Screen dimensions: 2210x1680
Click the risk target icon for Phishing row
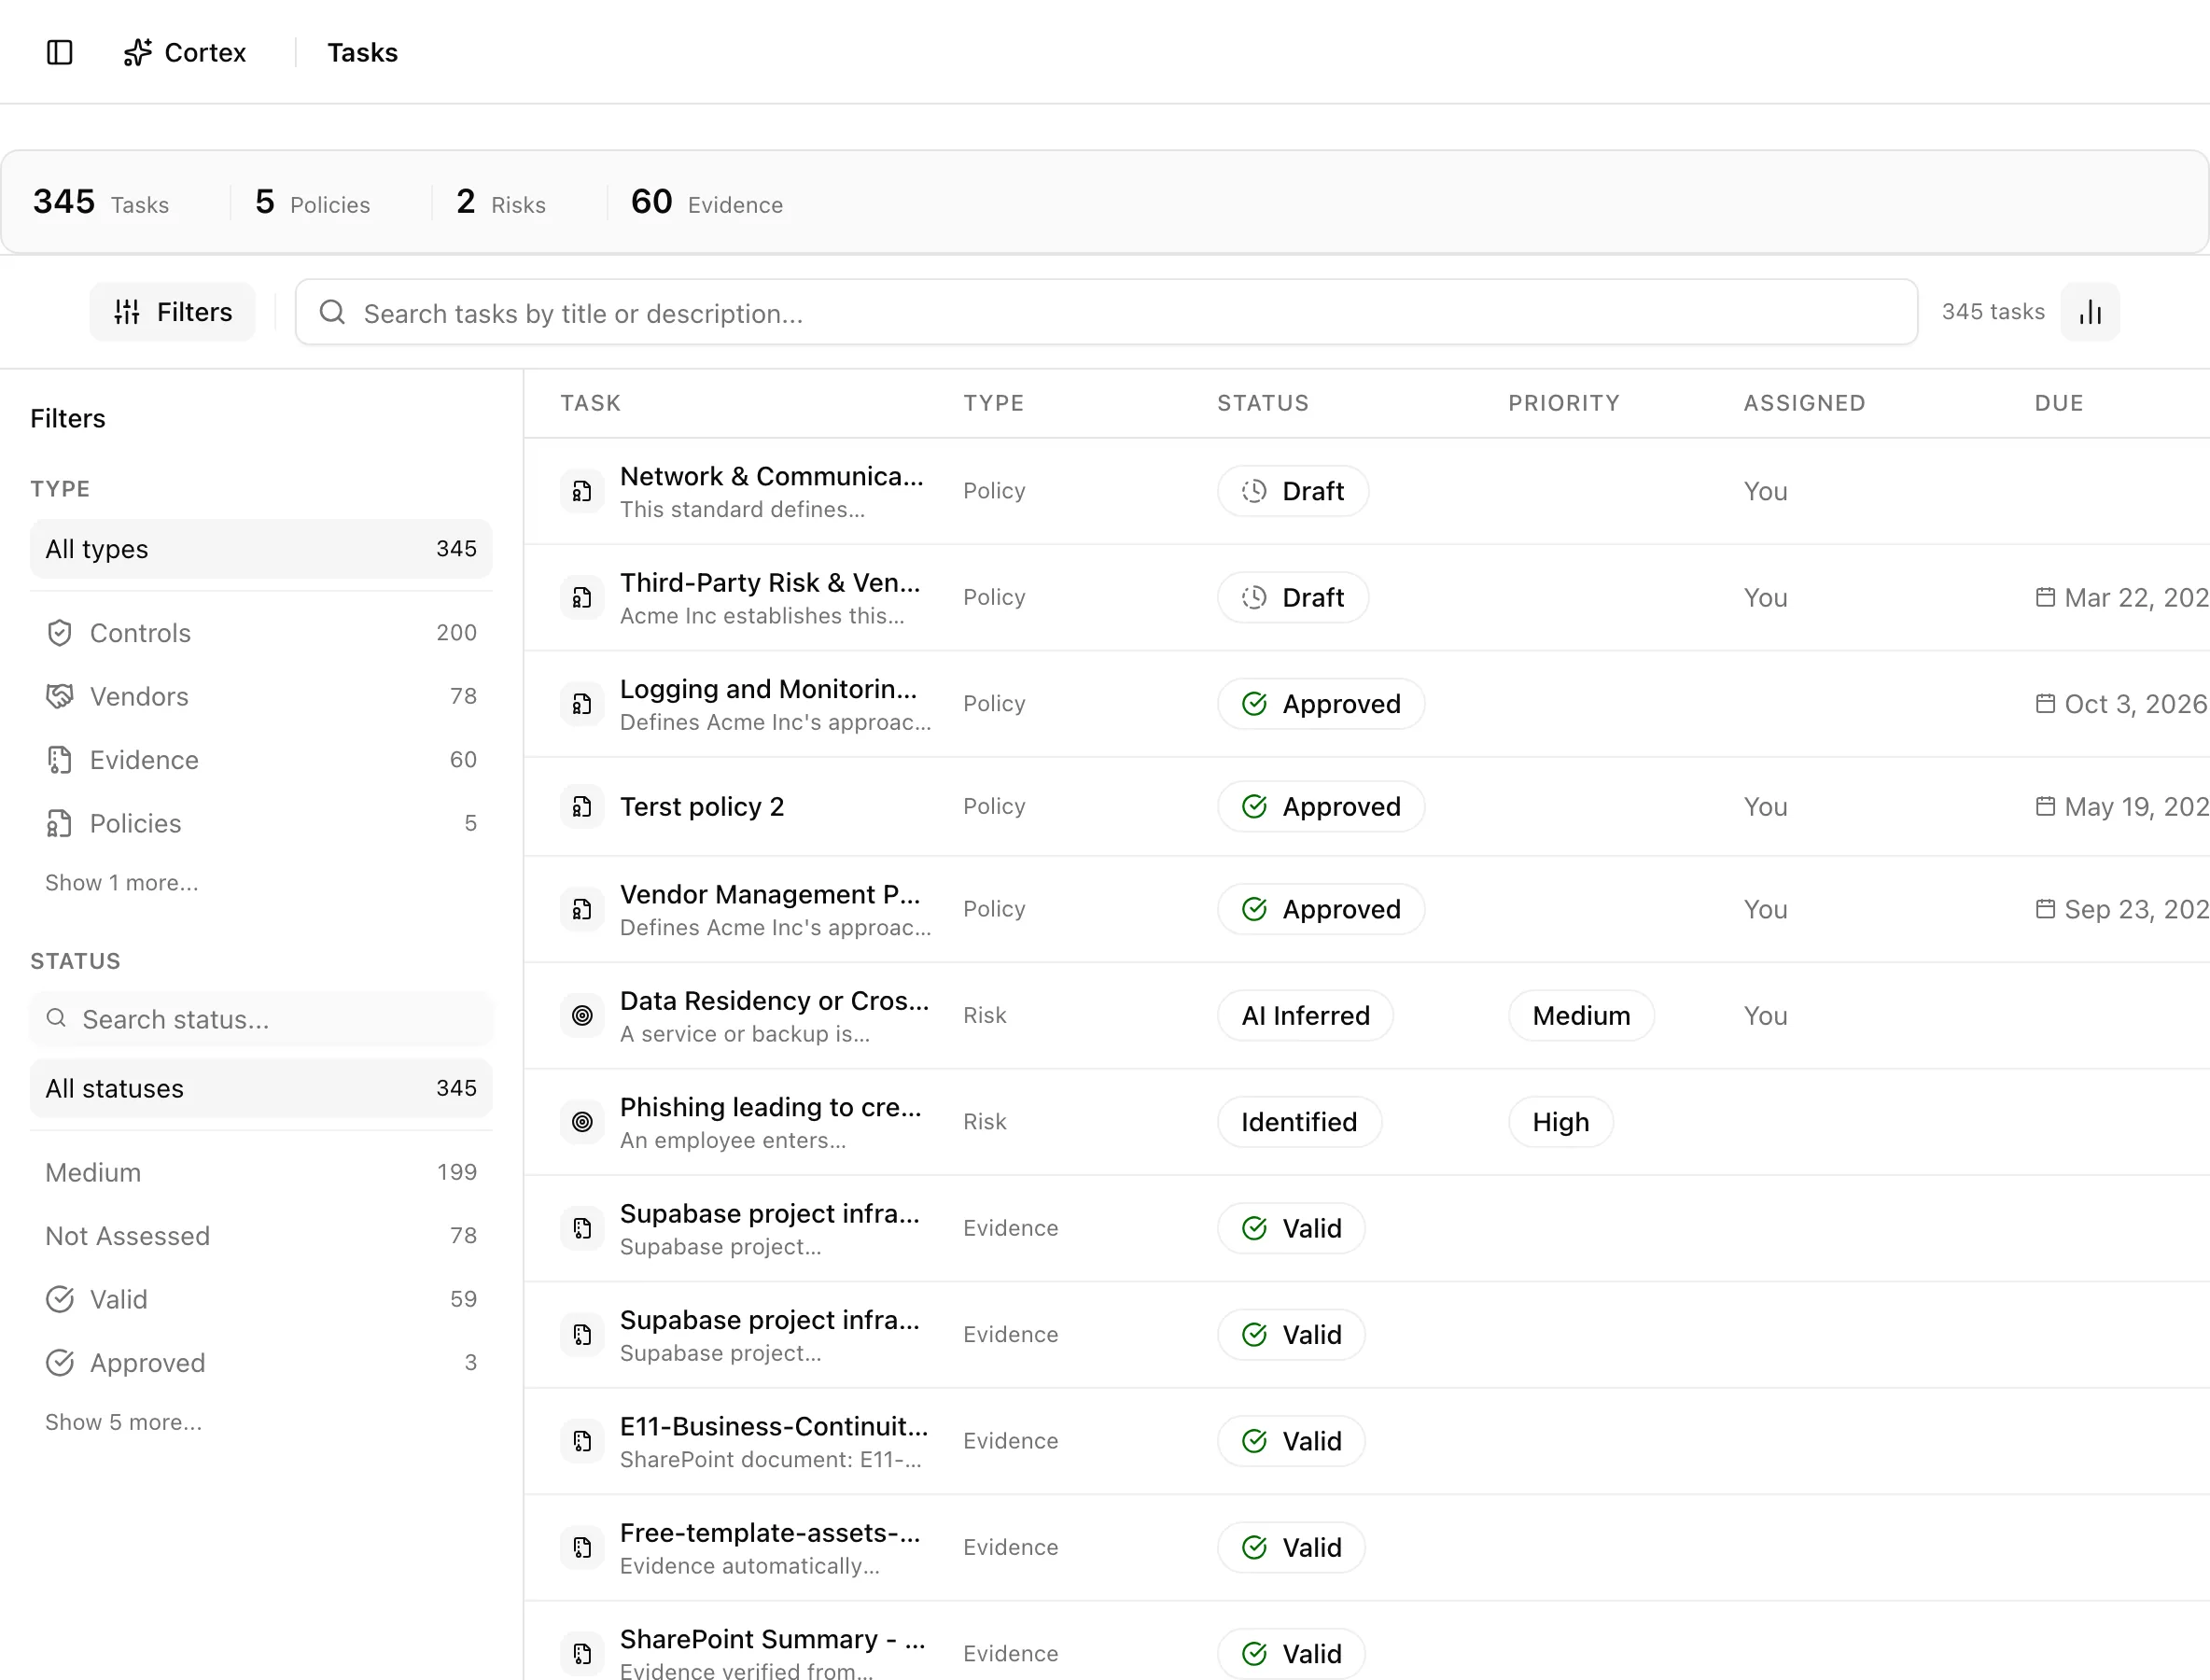(x=582, y=1122)
